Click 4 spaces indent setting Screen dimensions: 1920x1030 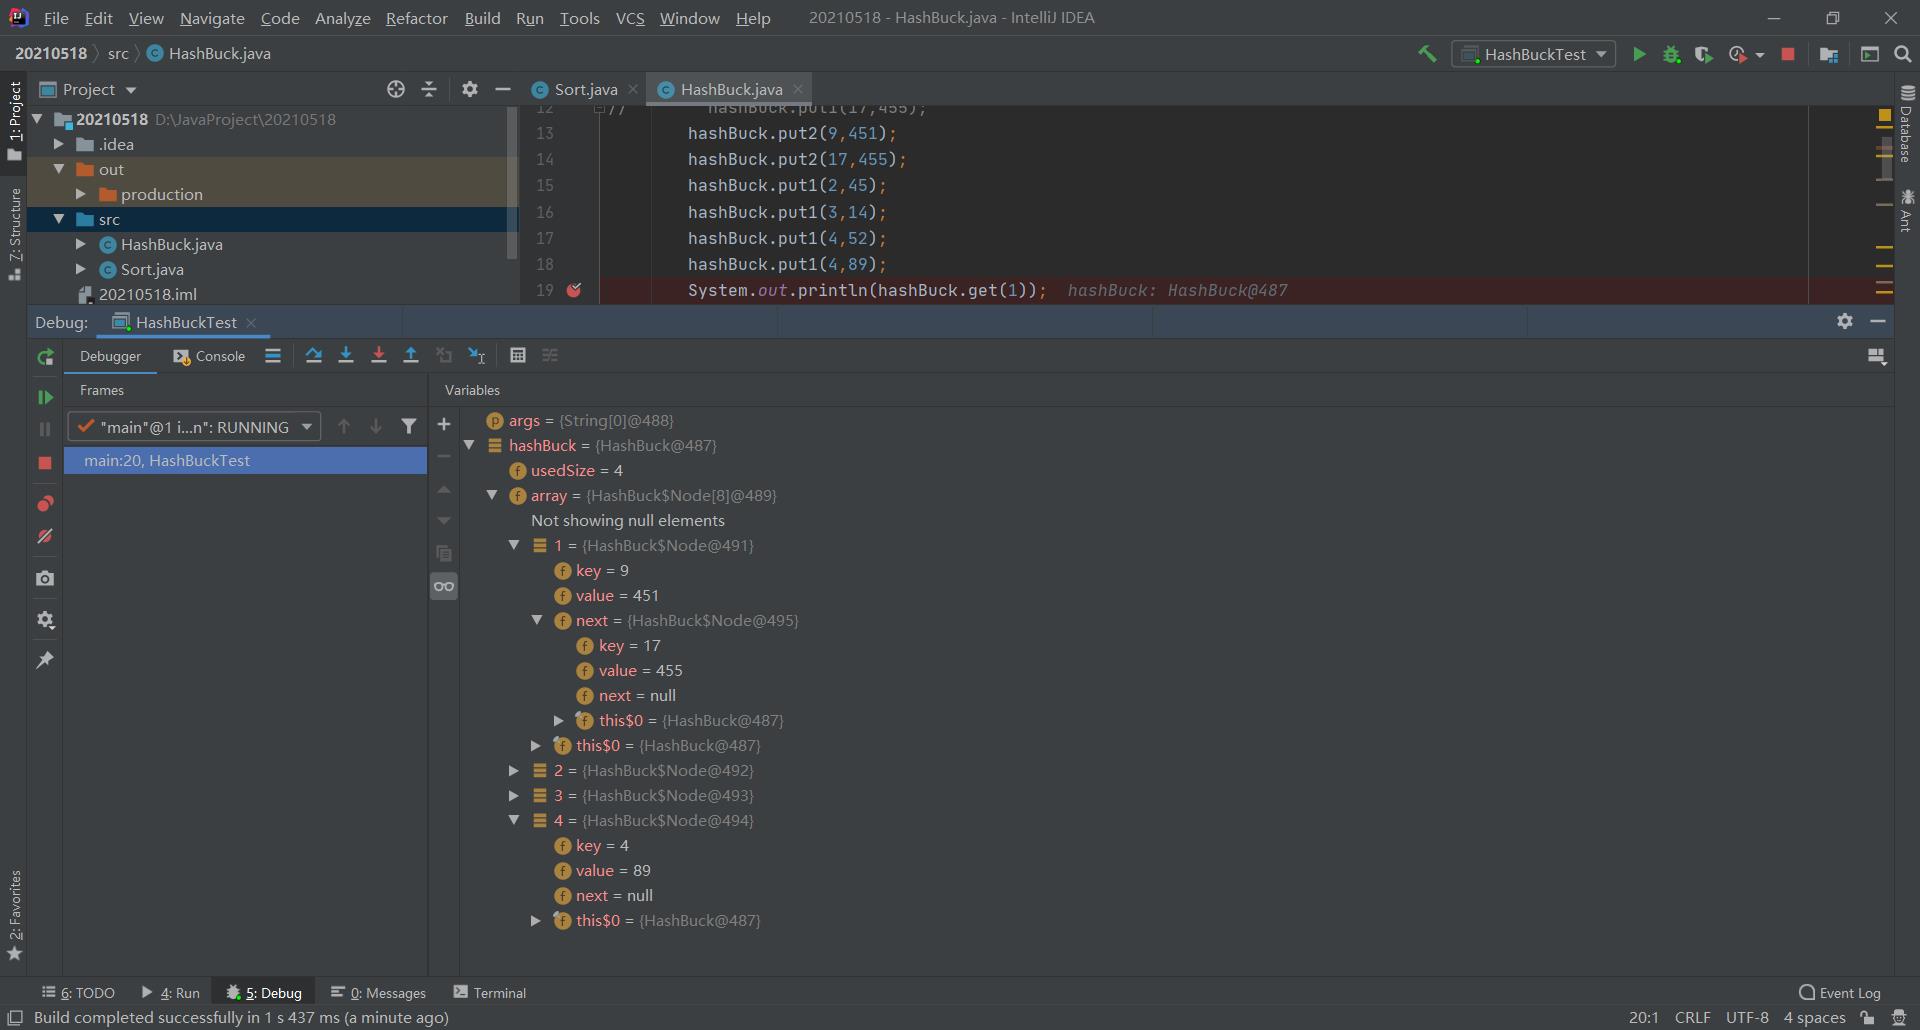click(x=1814, y=1017)
